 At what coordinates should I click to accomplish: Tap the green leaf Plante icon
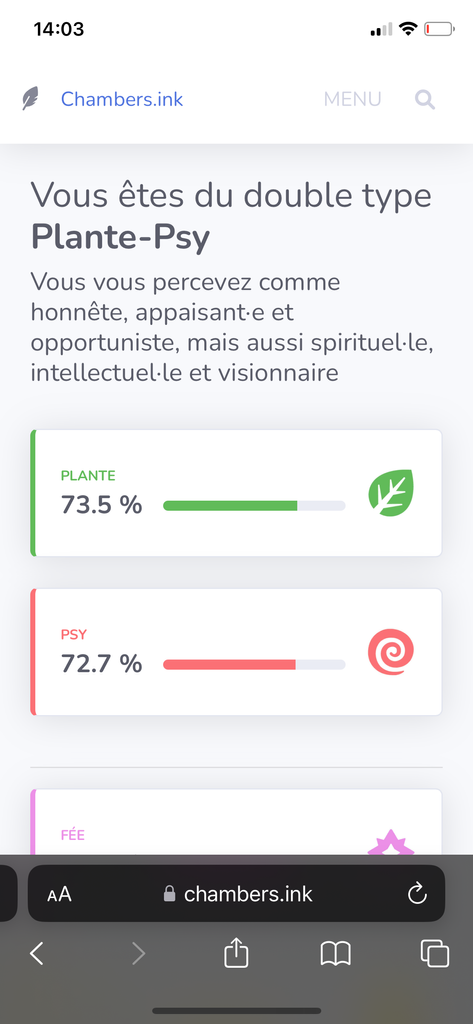pyautogui.click(x=391, y=492)
